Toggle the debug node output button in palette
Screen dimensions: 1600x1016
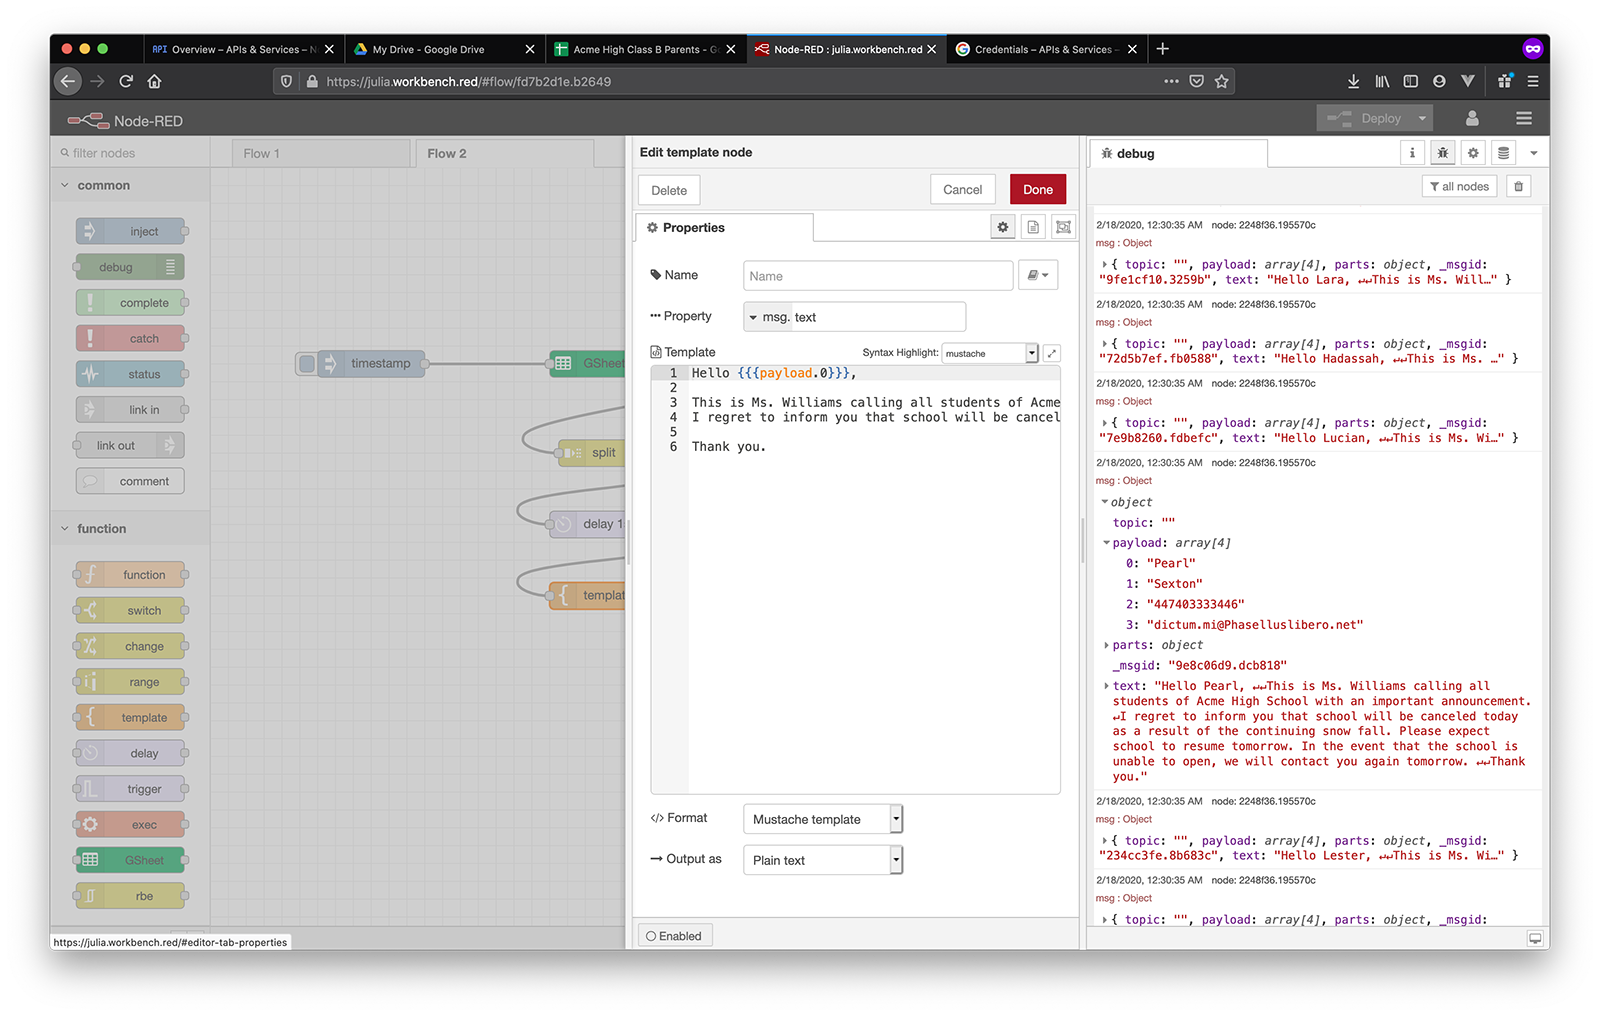point(170,267)
